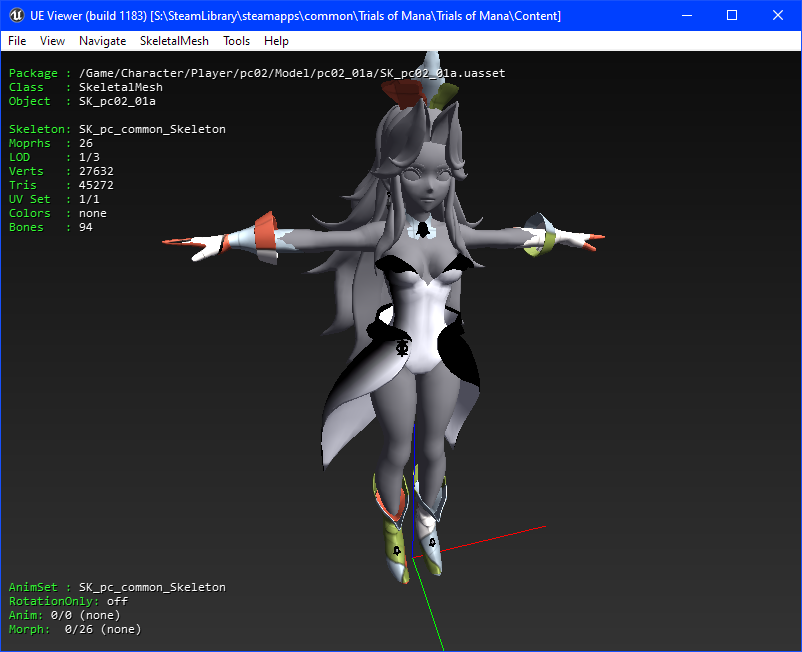Click the RotationOnly off value

tap(117, 601)
